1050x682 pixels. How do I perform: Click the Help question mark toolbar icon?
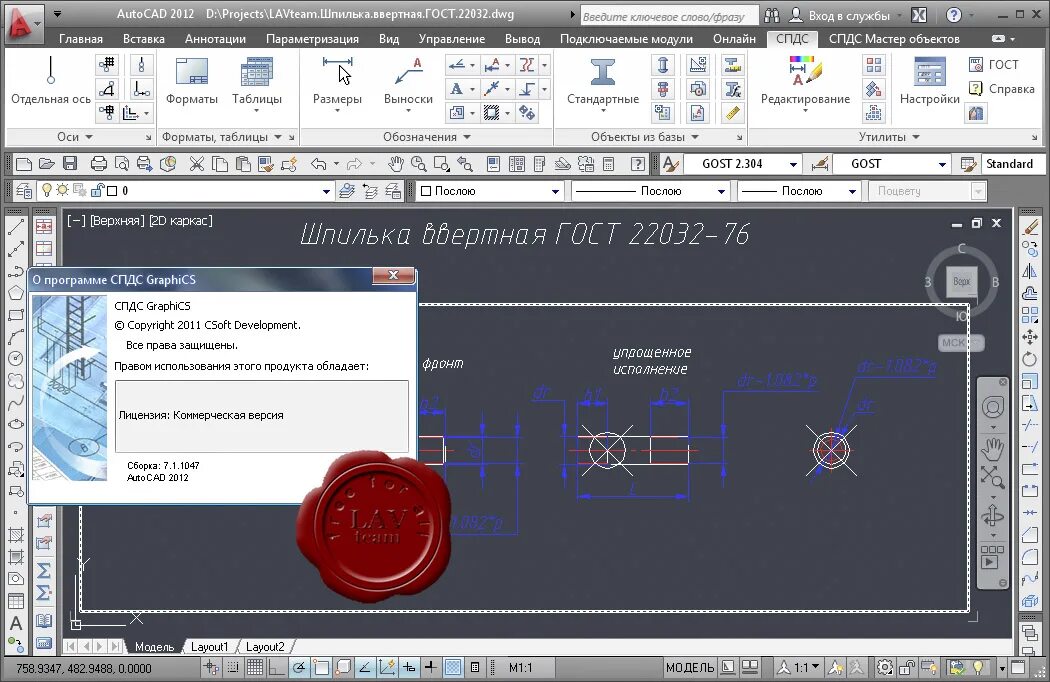pos(638,164)
